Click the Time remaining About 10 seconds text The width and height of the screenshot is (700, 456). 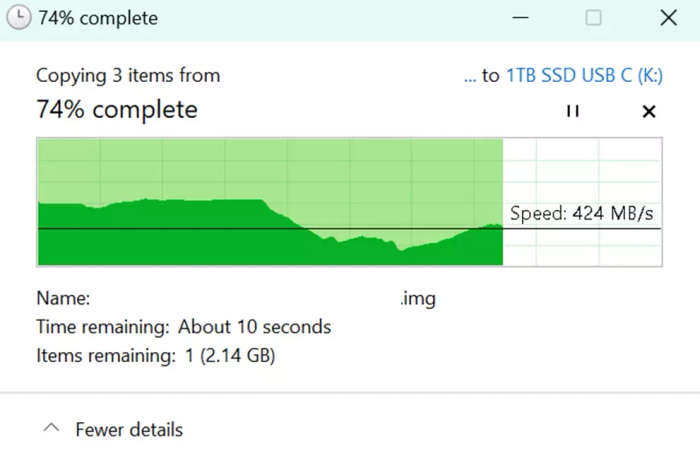click(183, 327)
